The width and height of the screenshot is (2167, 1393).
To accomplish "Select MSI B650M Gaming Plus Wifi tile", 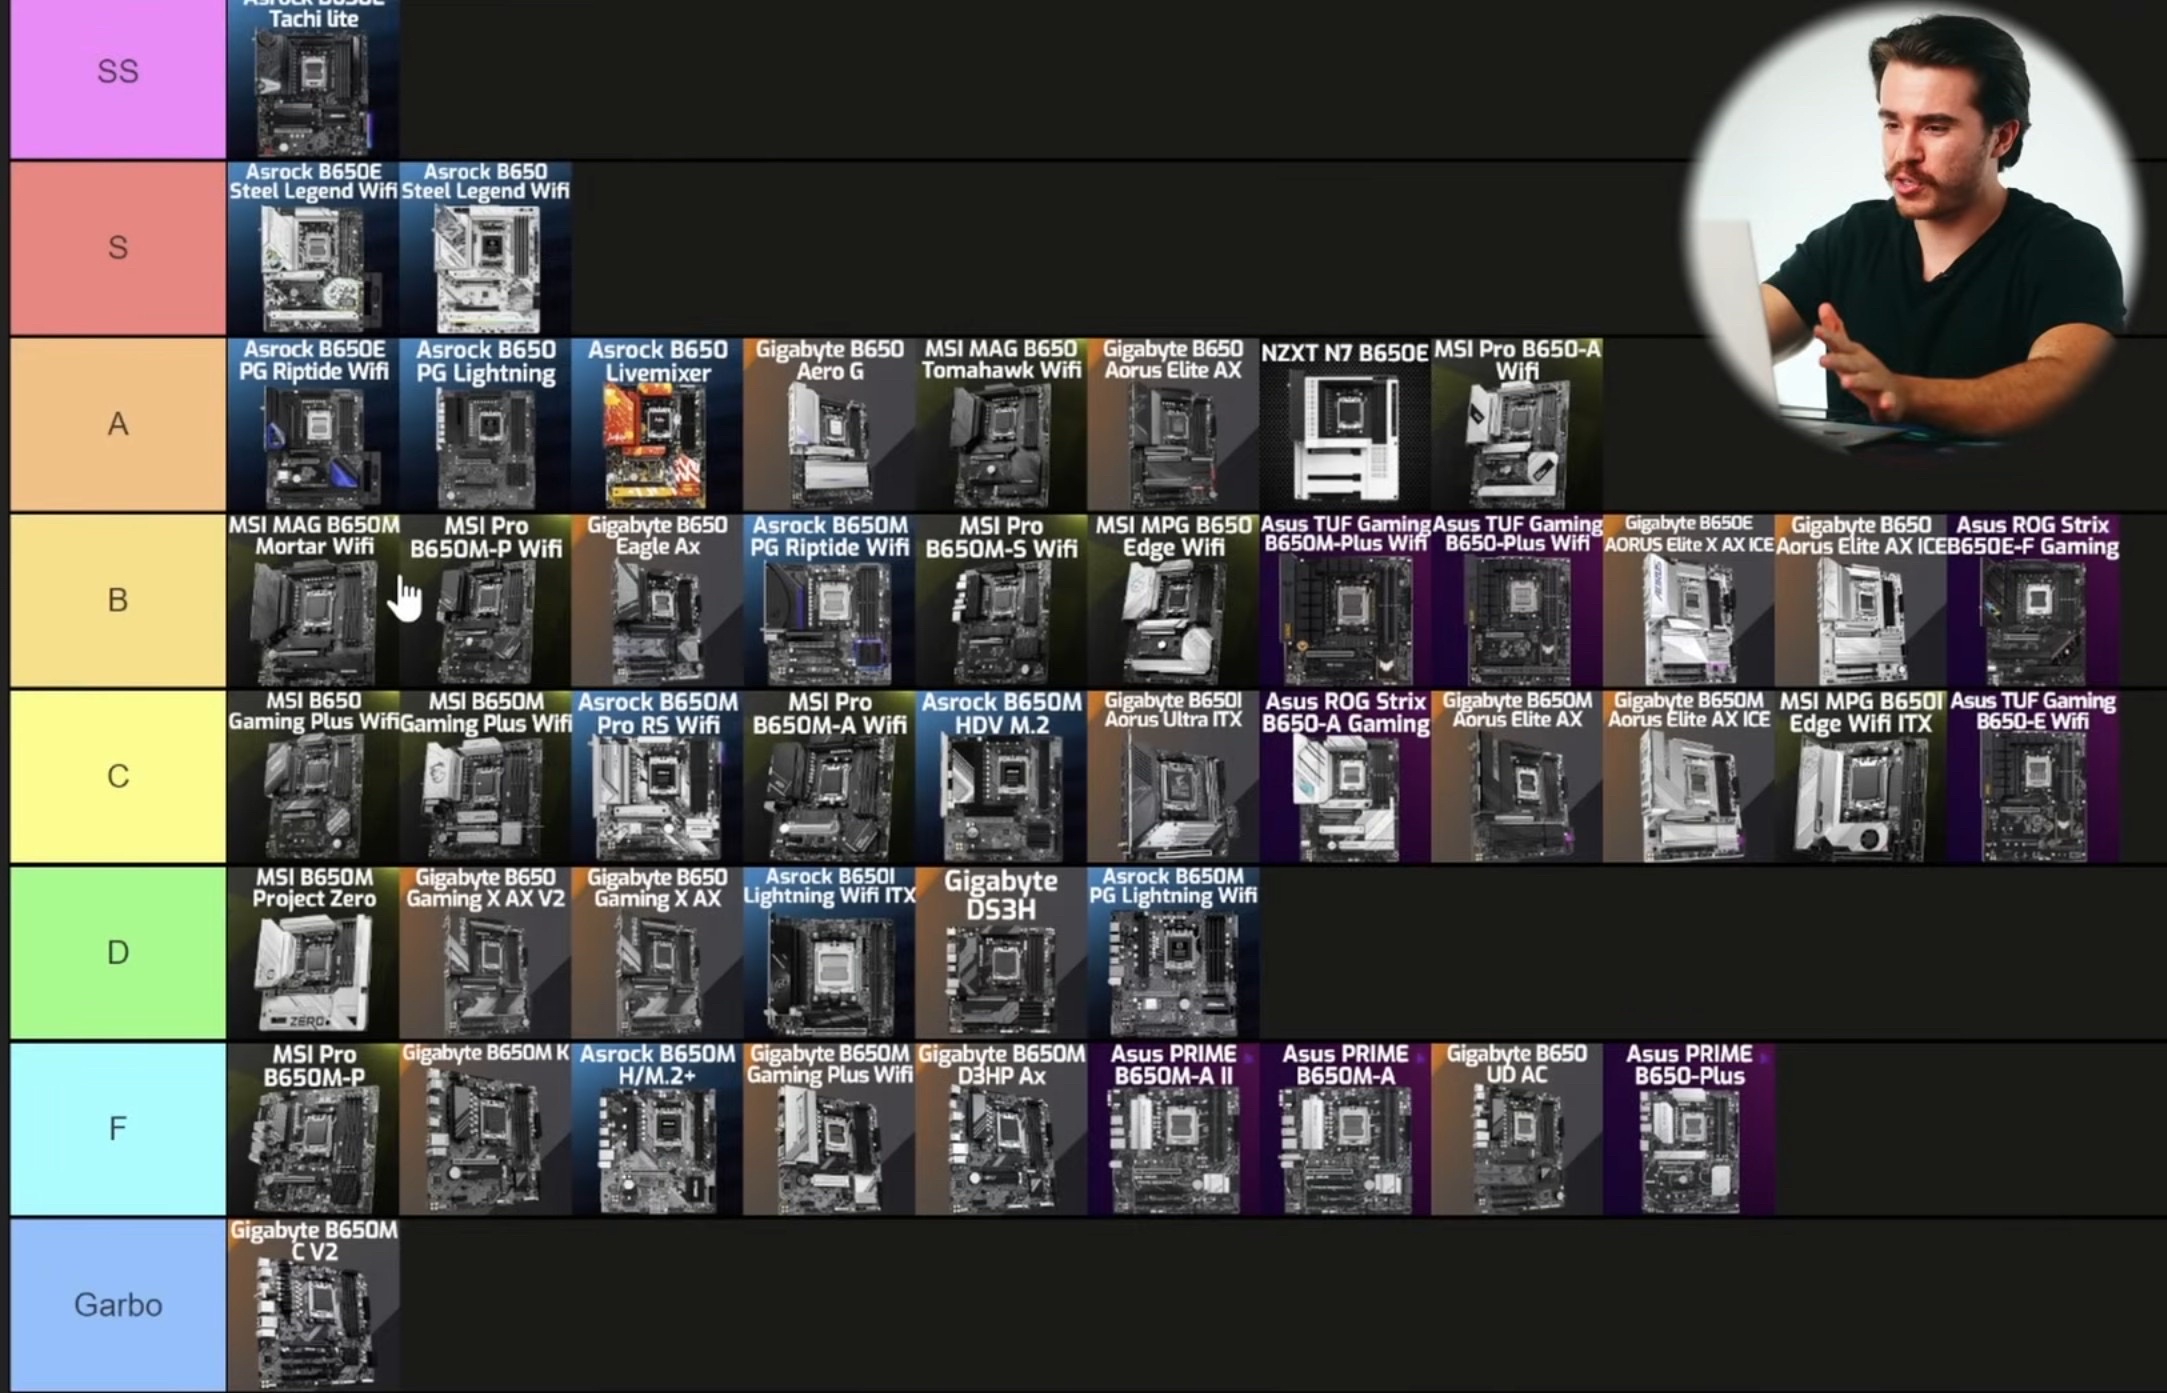I will [x=485, y=776].
